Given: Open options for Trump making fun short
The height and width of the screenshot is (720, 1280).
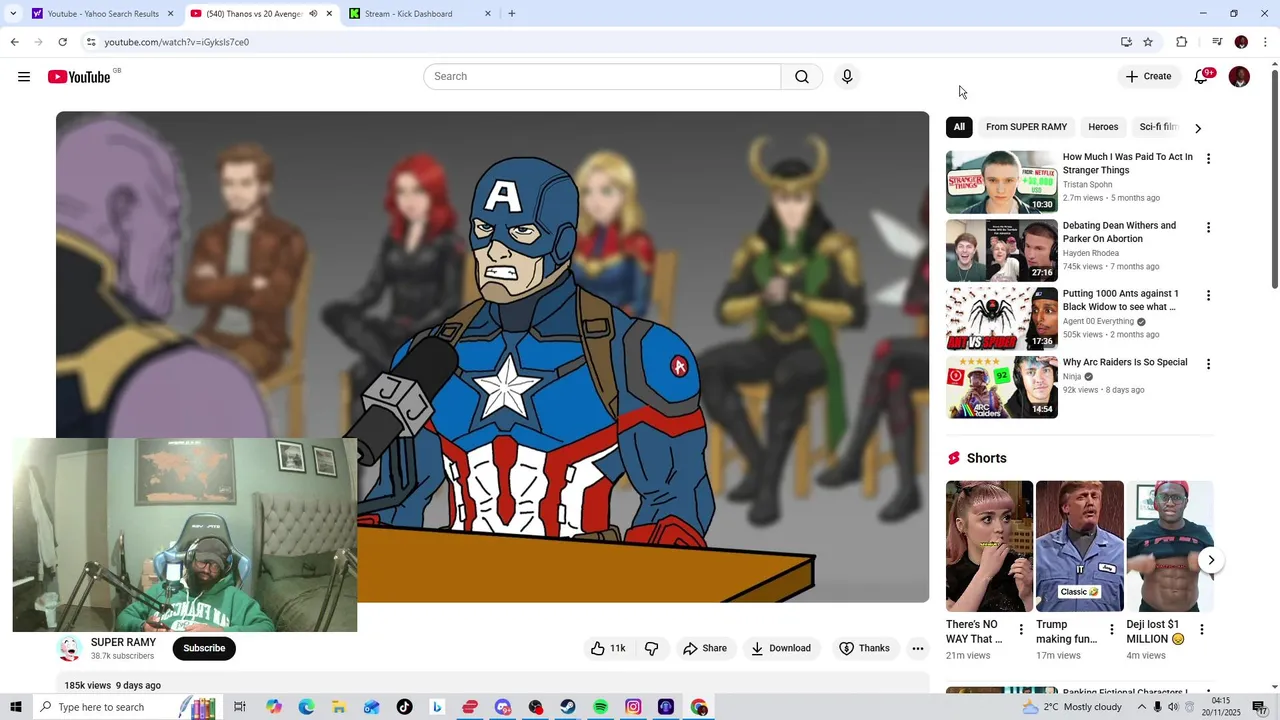Looking at the screenshot, I should (1111, 630).
